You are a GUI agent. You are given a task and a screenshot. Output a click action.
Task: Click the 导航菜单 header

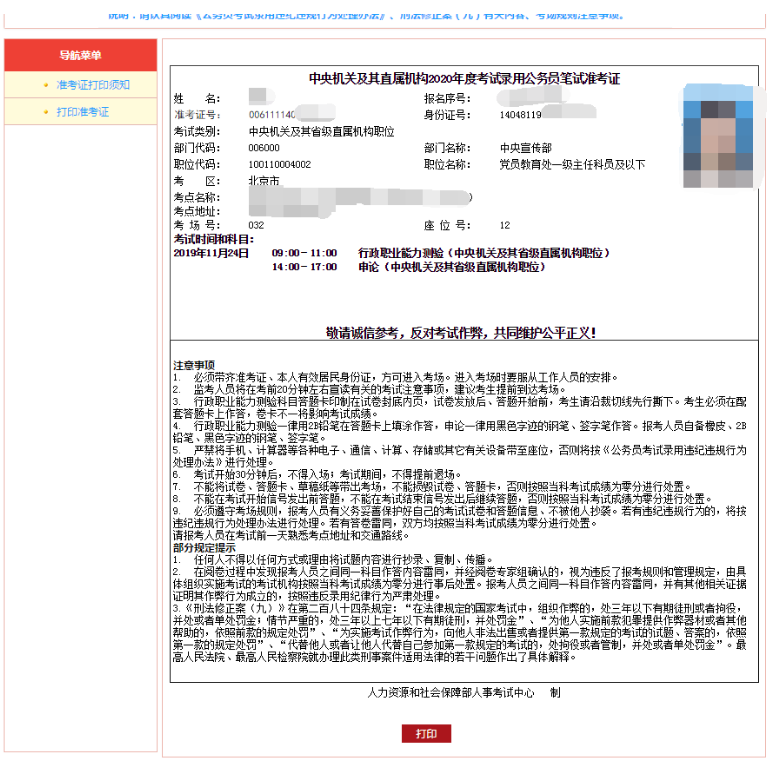tap(80, 55)
